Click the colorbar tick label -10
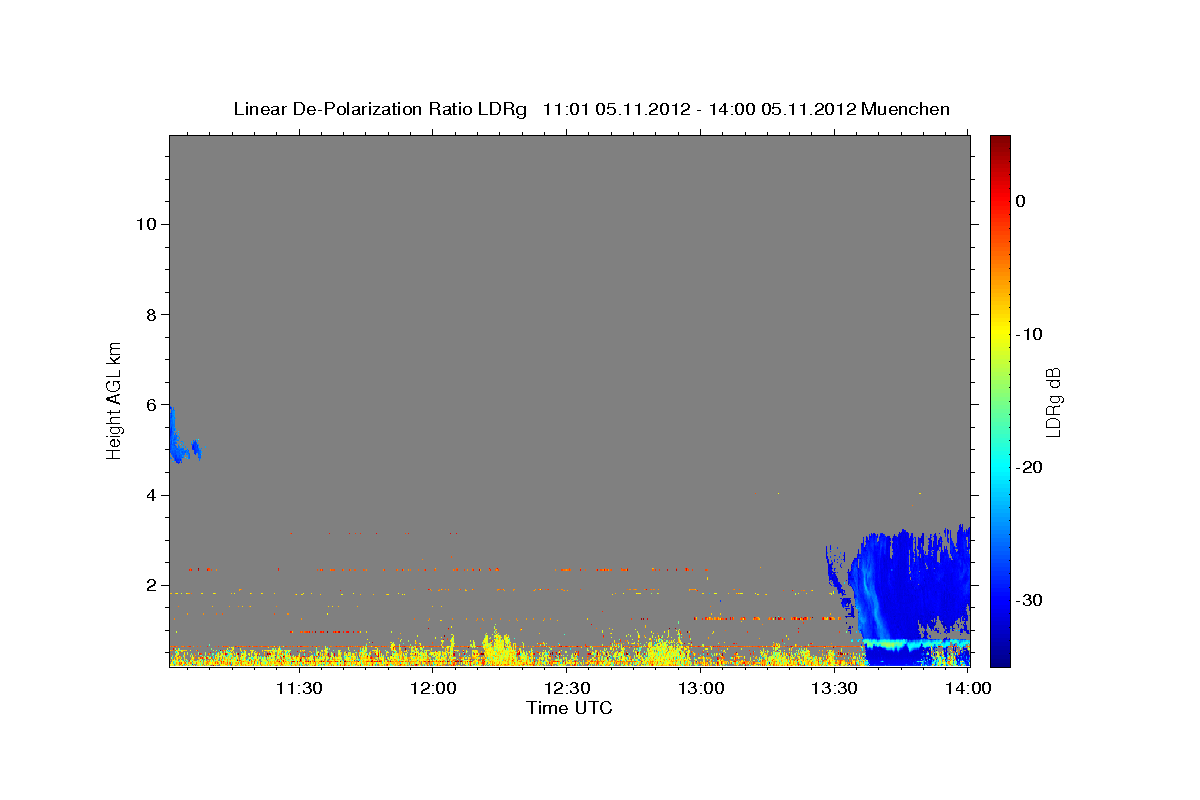 [1030, 334]
